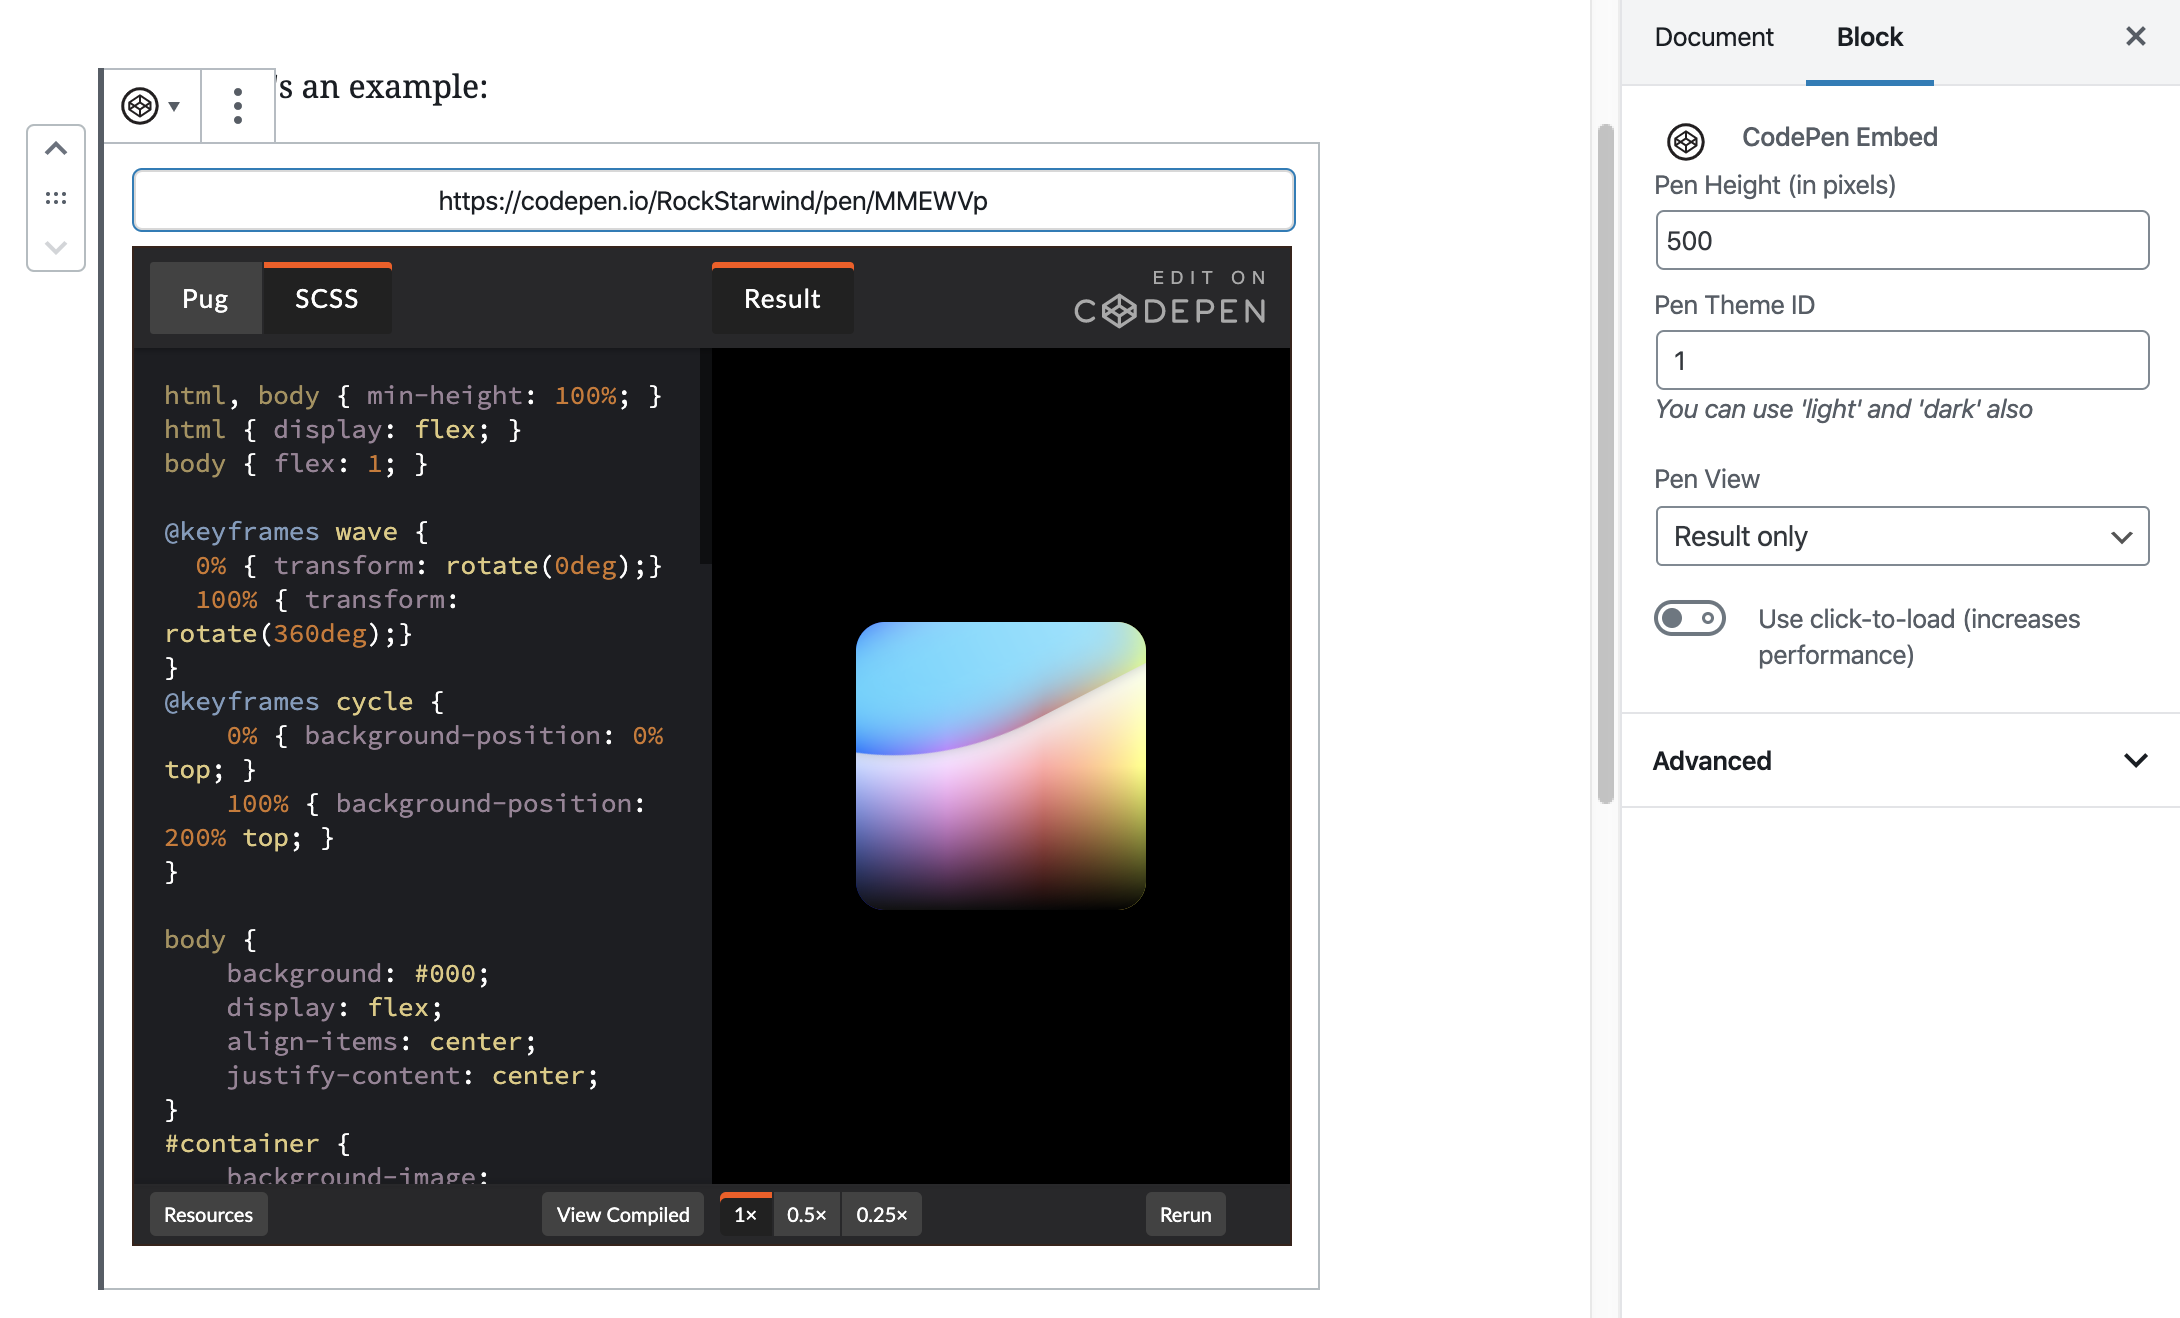Open the Edit on CodePen logo link
Viewport: 2180px width, 1318px height.
coord(1171,298)
